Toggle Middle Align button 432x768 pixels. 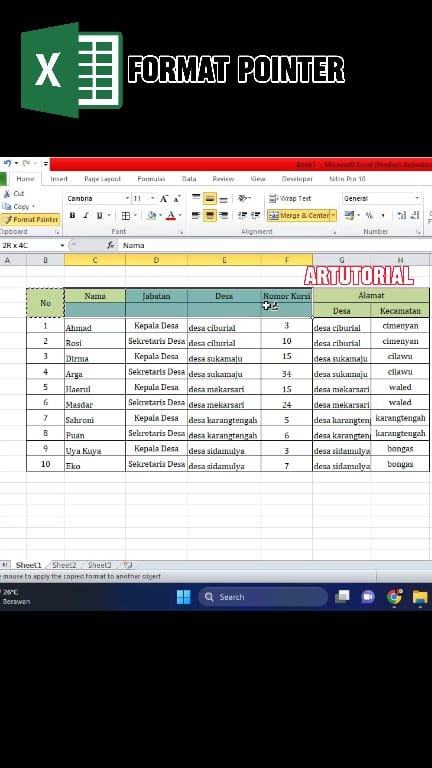pyautogui.click(x=210, y=198)
